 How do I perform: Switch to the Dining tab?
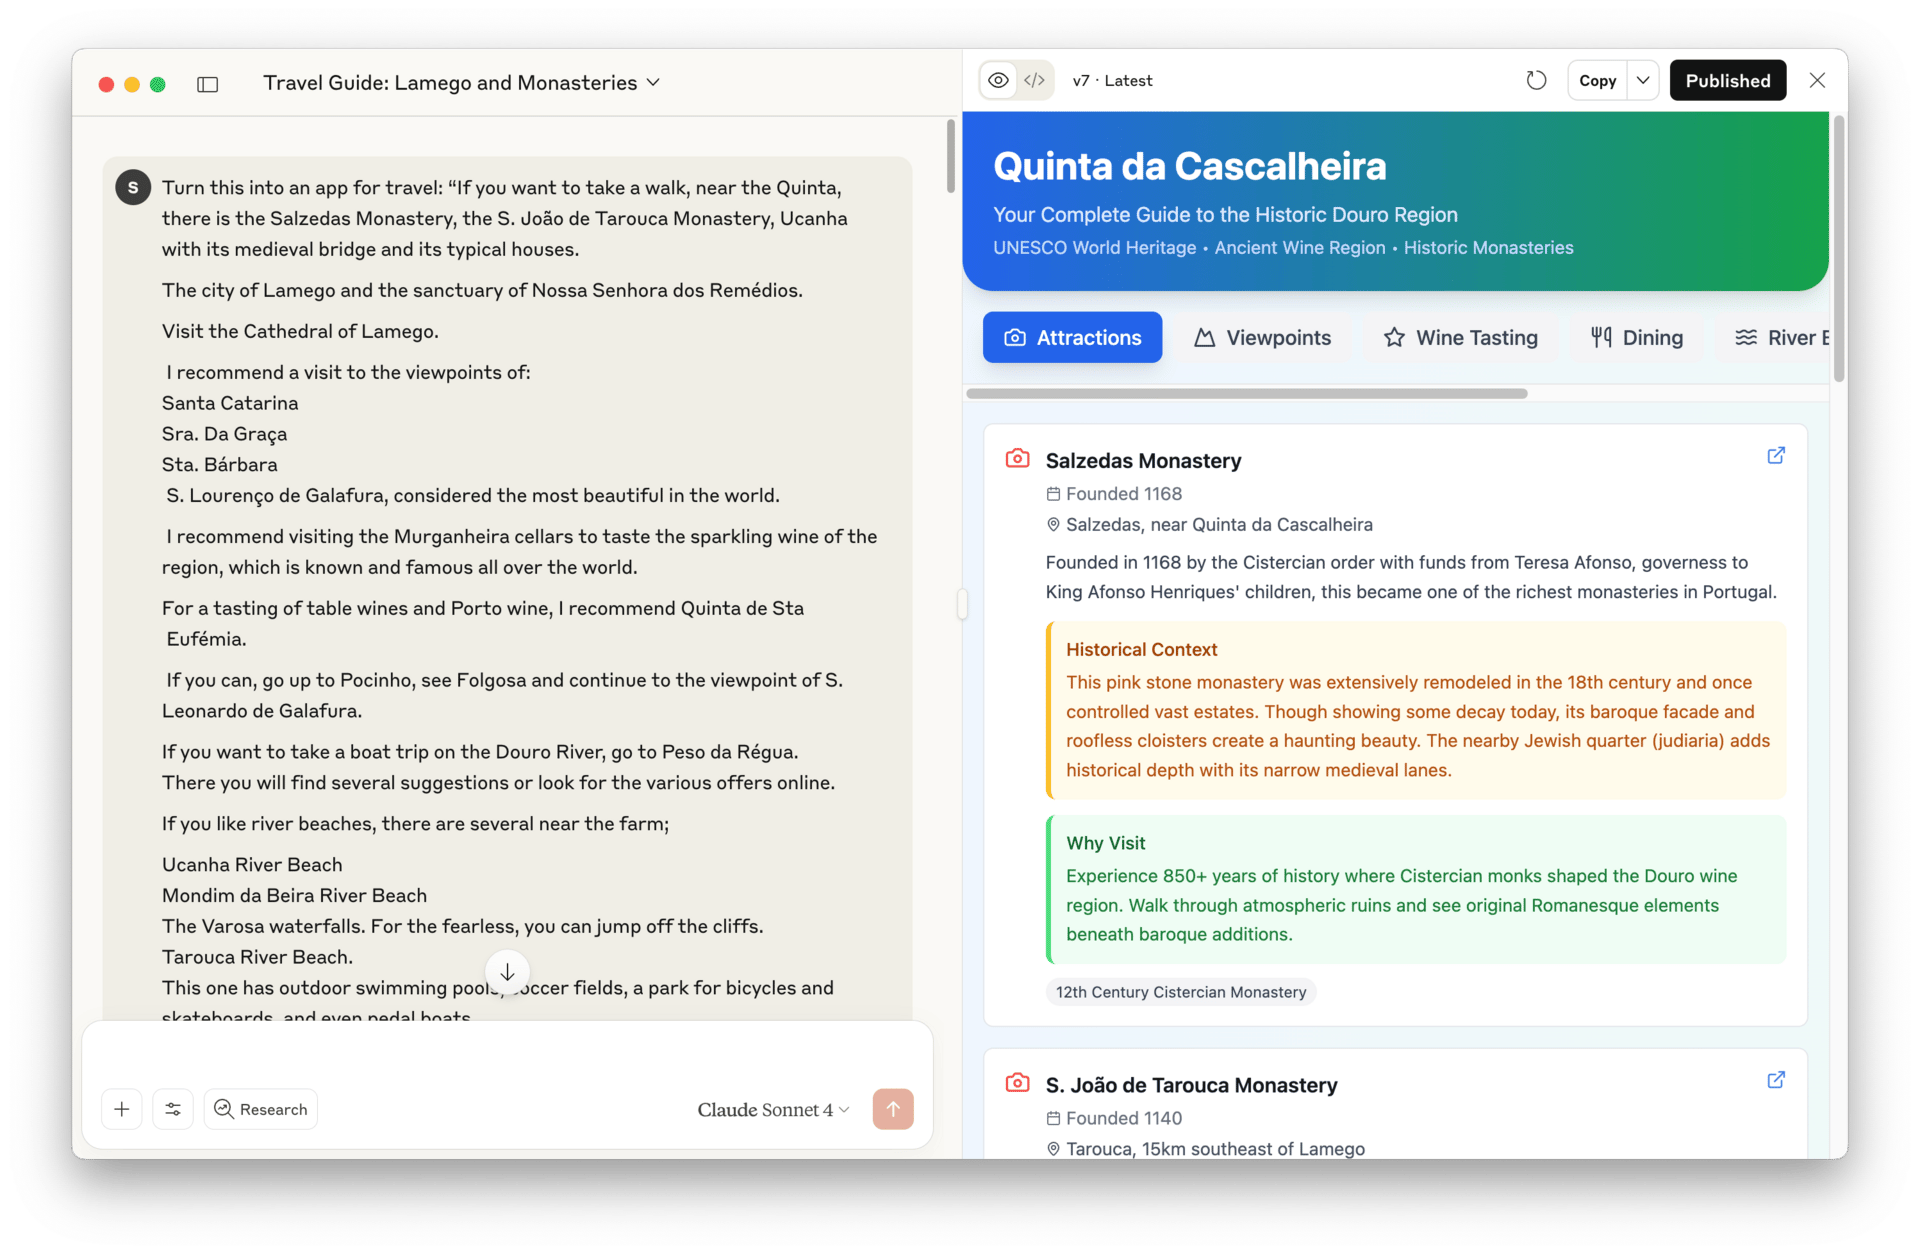tap(1637, 338)
